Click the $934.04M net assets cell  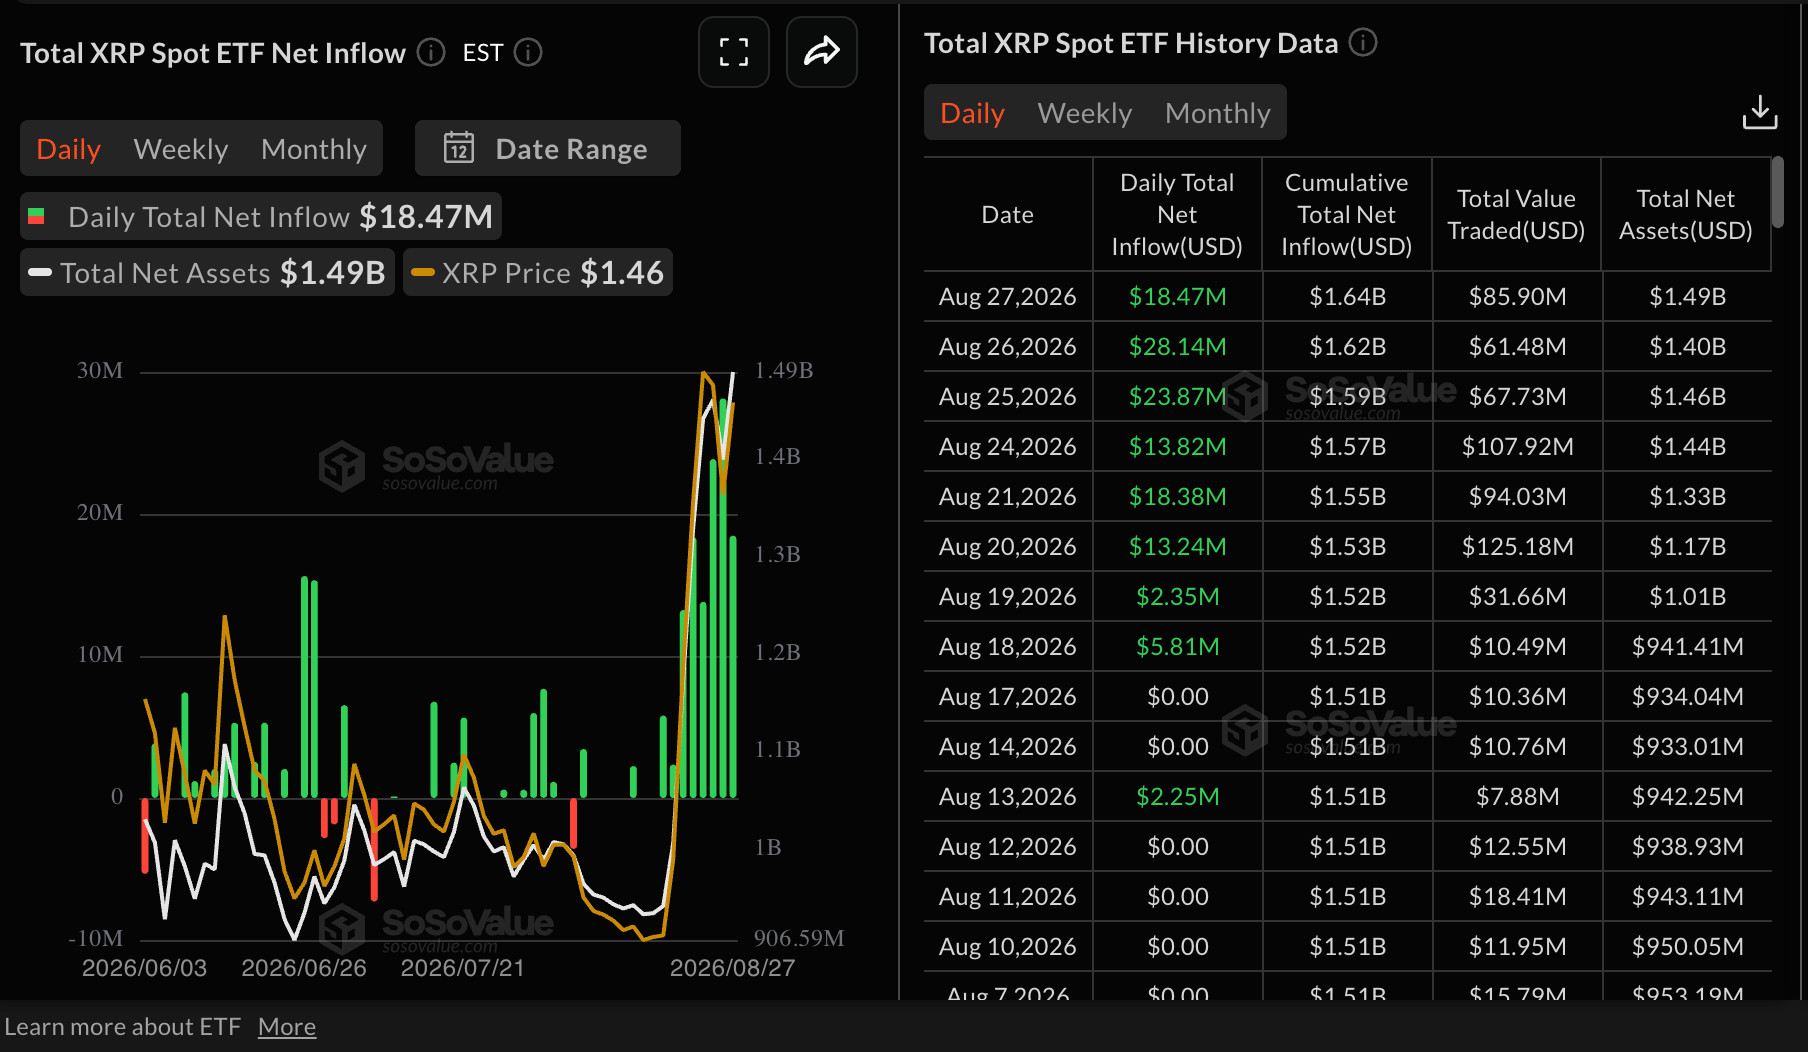click(1687, 696)
